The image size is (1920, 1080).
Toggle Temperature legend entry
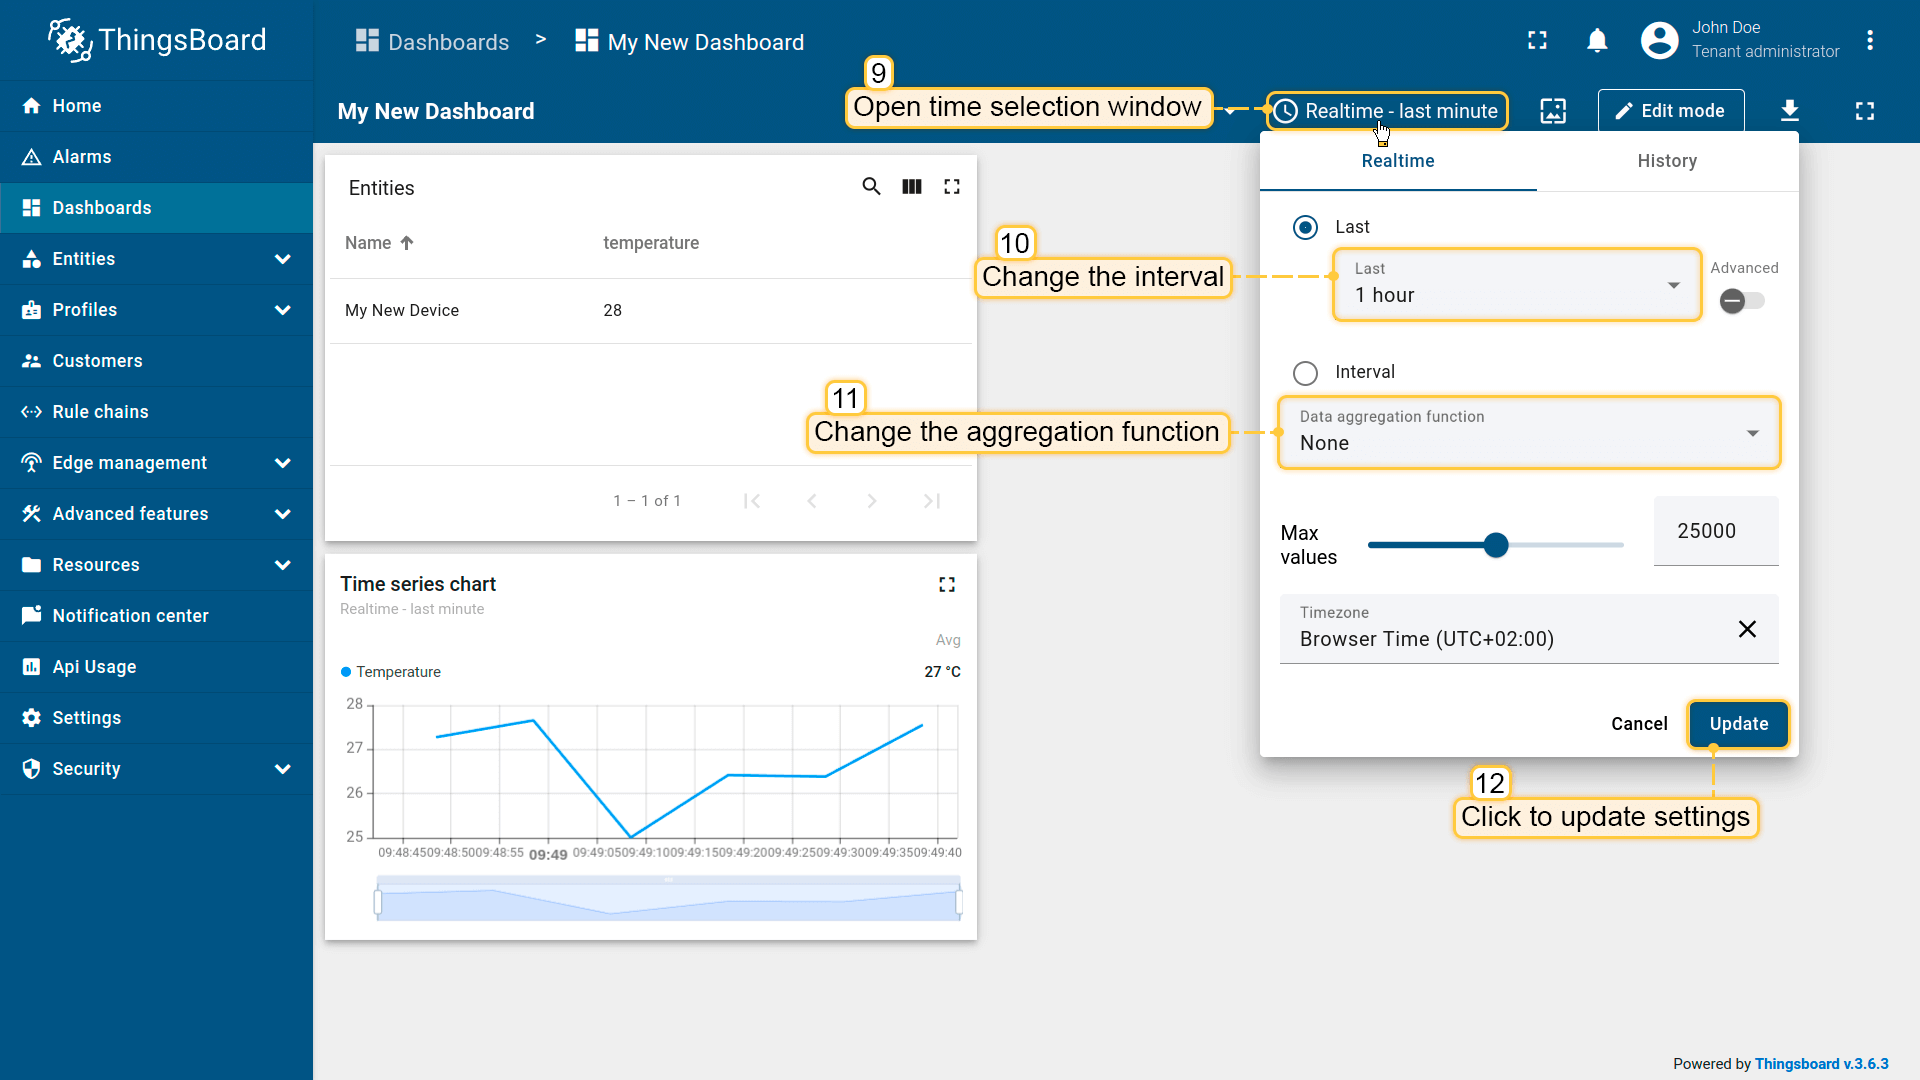(391, 672)
